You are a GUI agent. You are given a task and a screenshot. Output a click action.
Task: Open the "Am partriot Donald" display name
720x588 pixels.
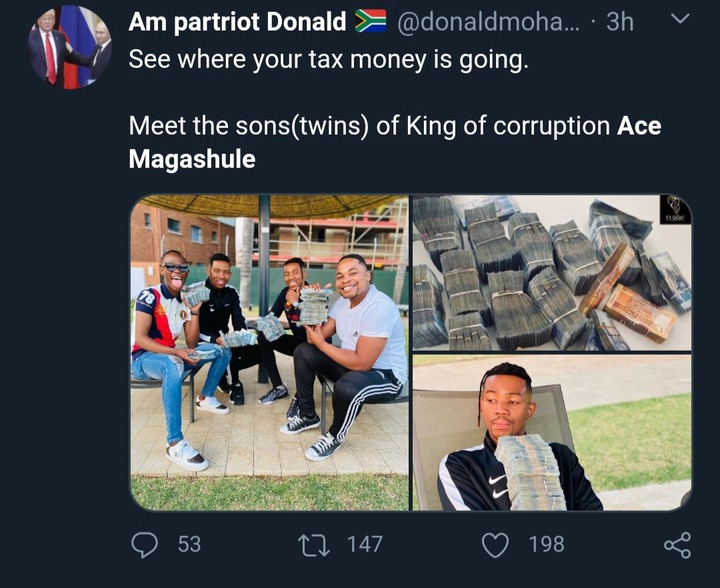[238, 21]
